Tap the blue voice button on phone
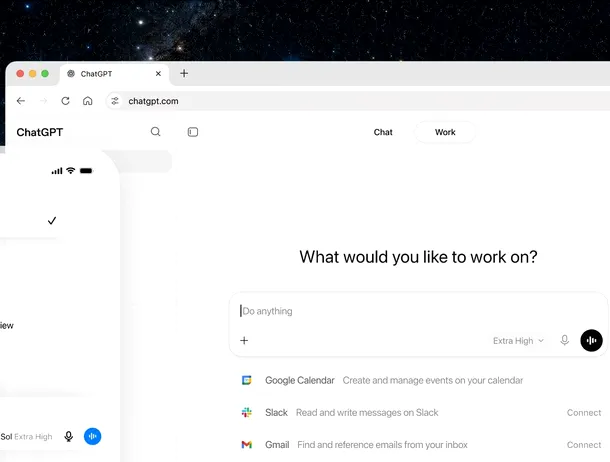Screen dimensions: 610x462 [93, 436]
